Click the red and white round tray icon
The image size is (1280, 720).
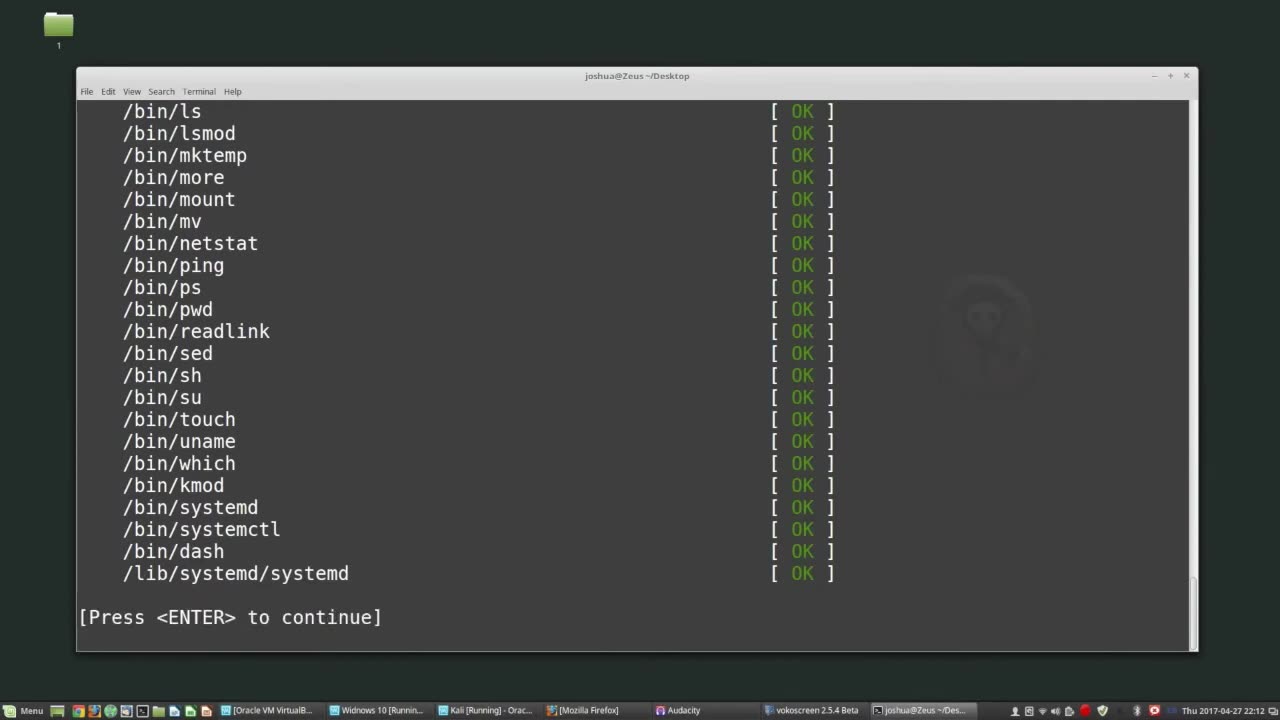1154,710
